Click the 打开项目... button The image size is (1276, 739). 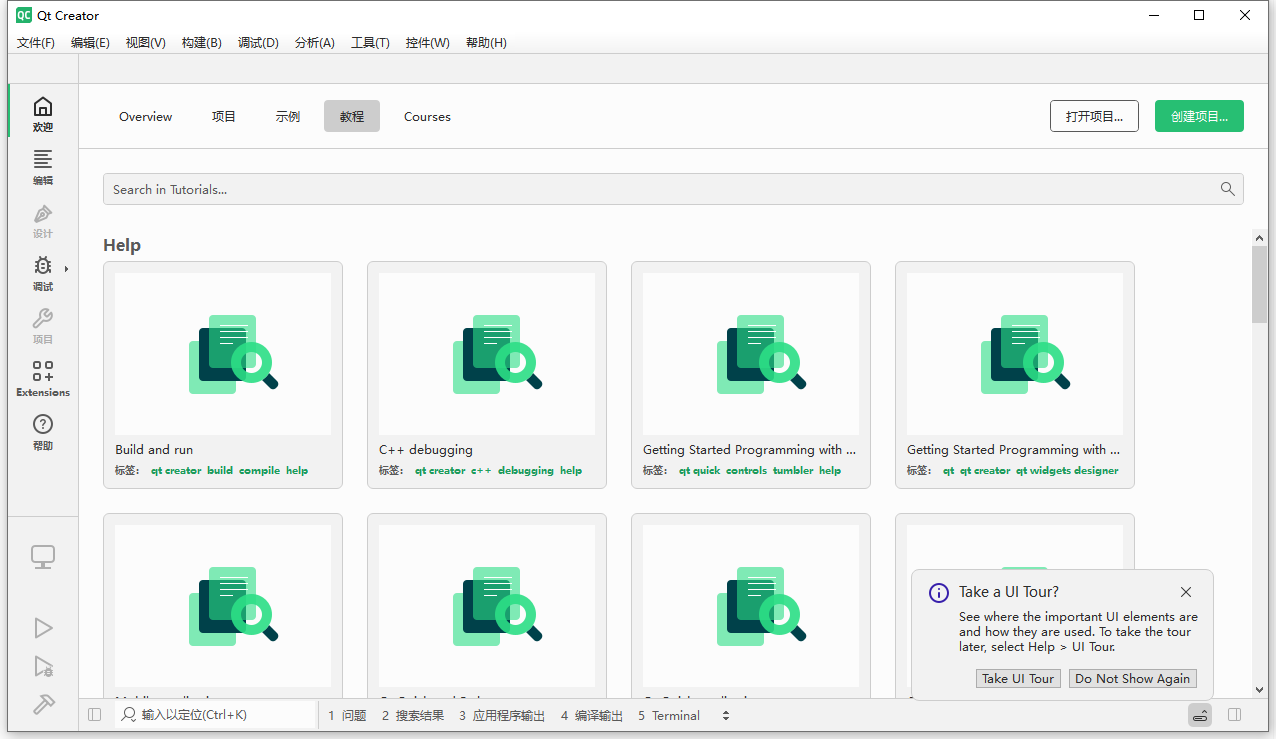pyautogui.click(x=1094, y=116)
